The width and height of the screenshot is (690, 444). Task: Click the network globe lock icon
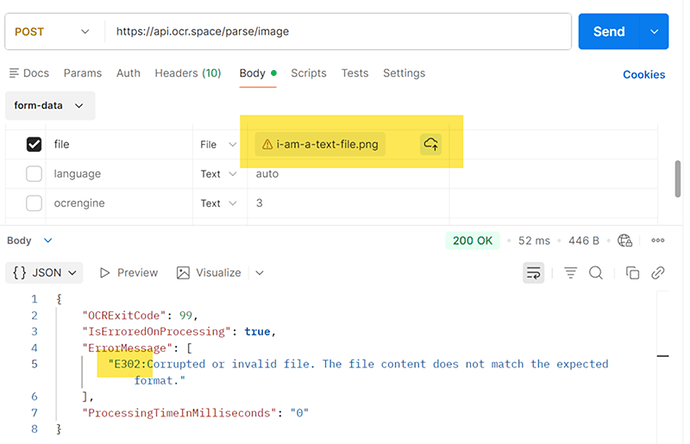(x=624, y=240)
